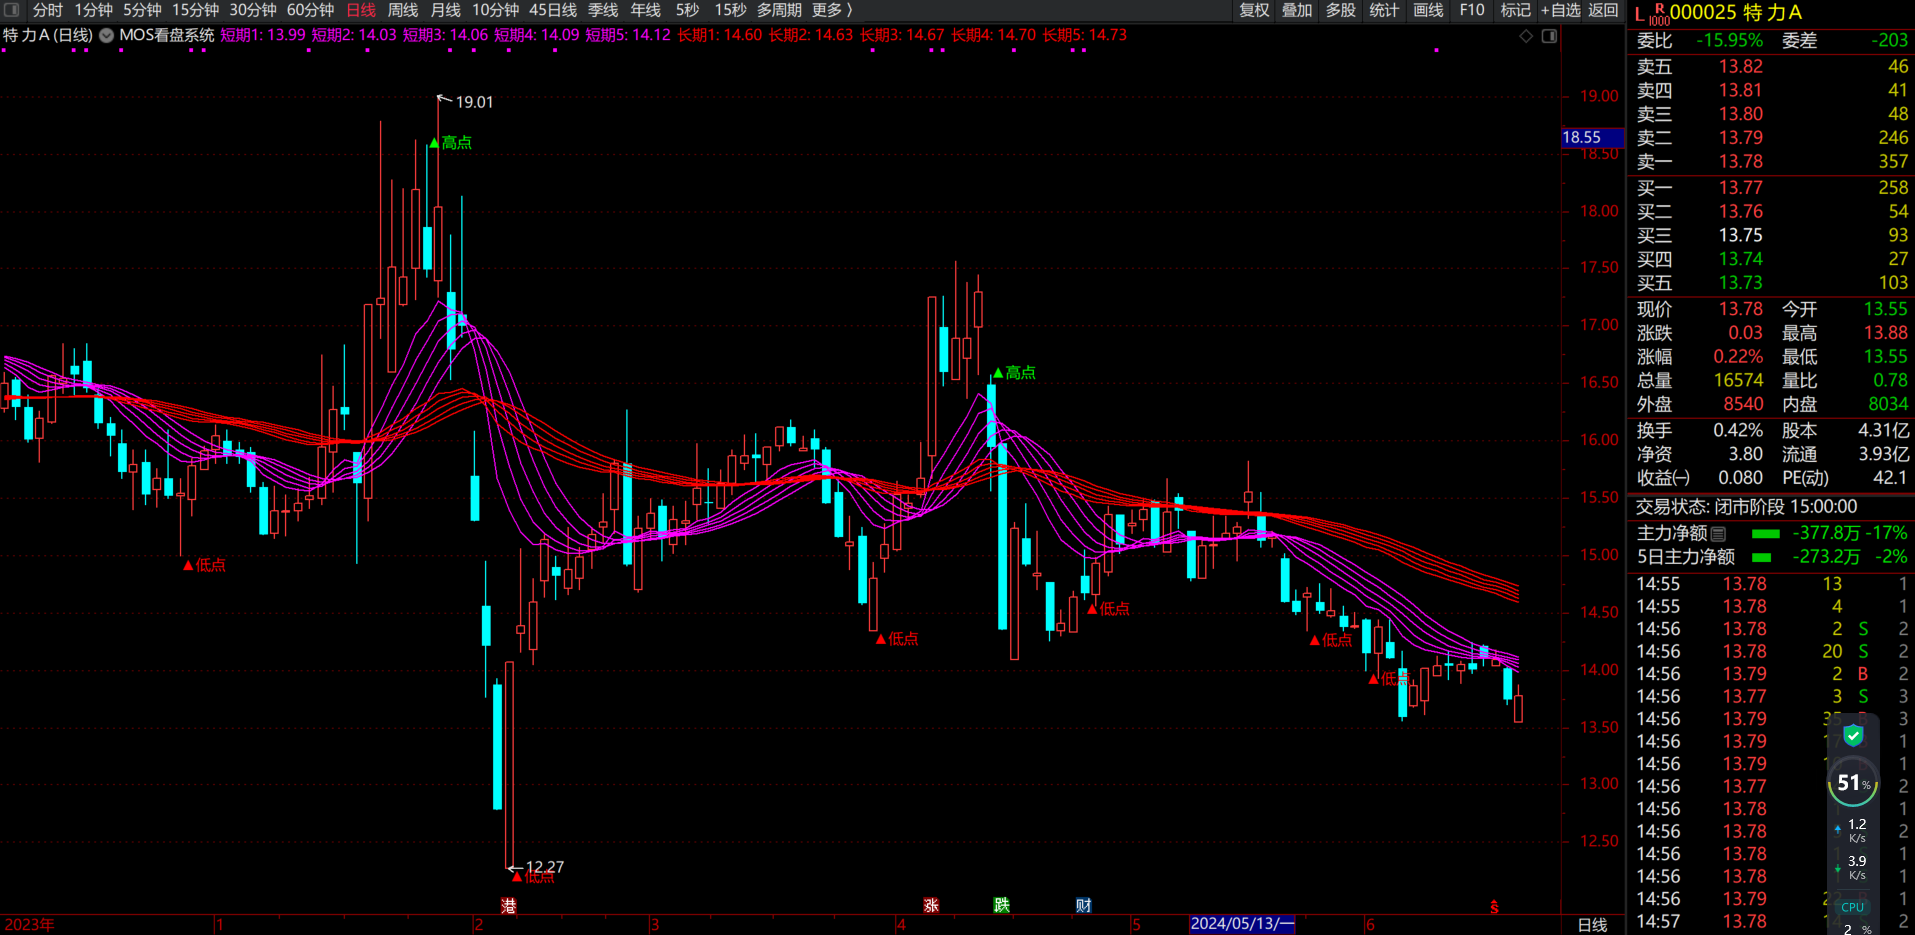Switch to 5秒 period
Viewport: 1915px width, 935px height.
click(x=687, y=10)
